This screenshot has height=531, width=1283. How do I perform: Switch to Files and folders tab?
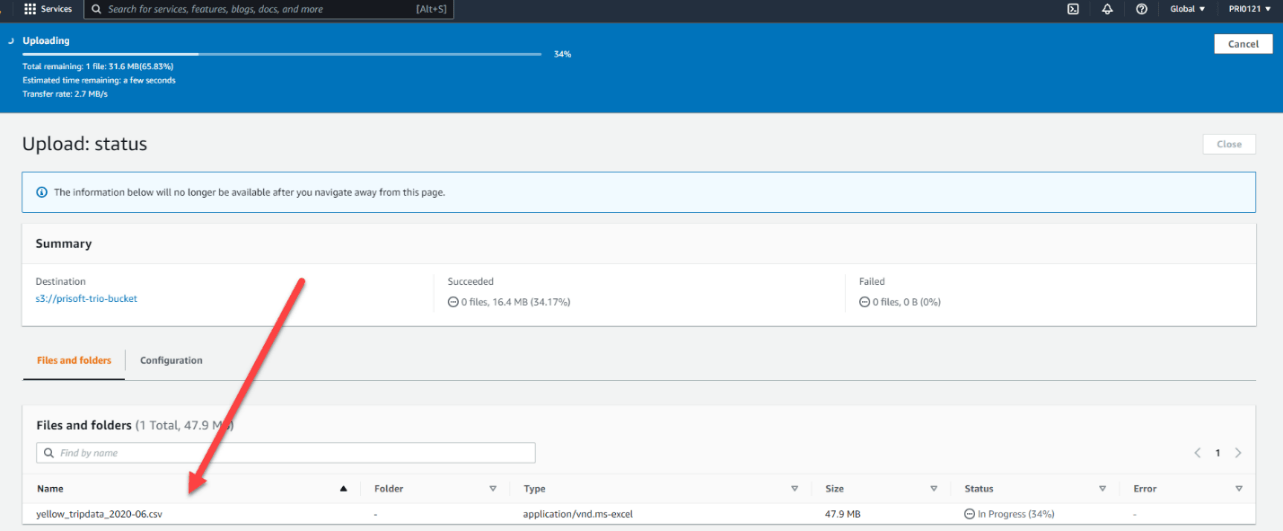click(x=74, y=361)
